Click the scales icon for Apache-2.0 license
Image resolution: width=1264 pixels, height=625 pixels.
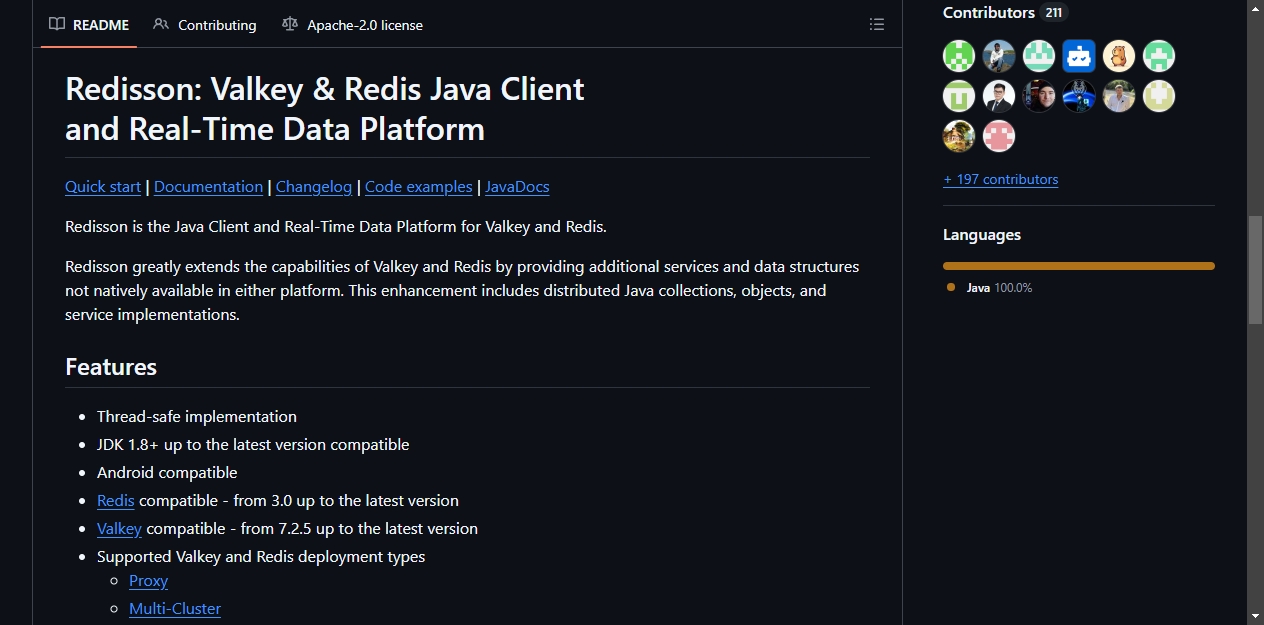290,25
